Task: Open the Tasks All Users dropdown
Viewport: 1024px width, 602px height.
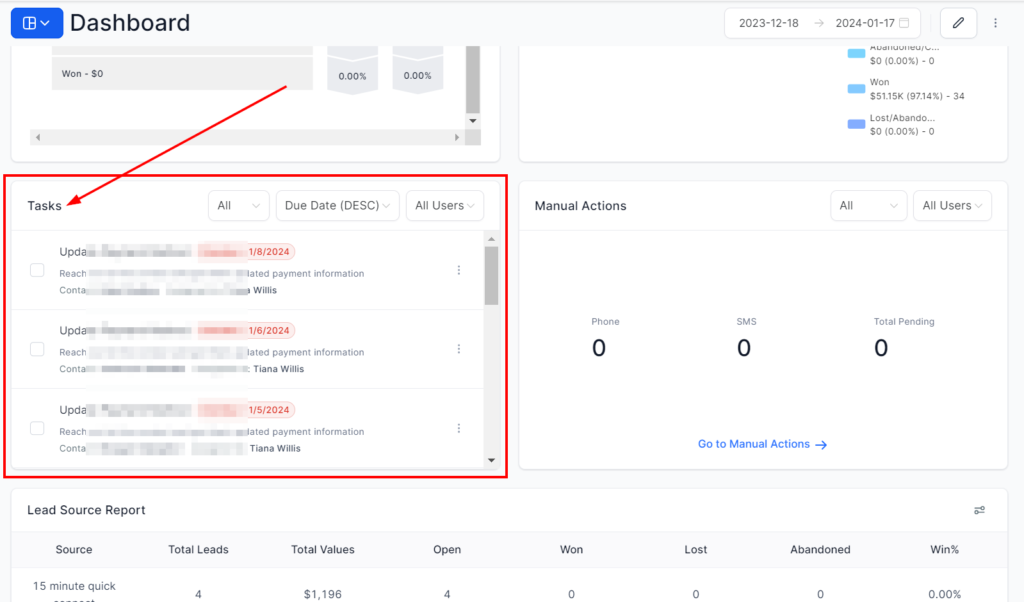Action: pyautogui.click(x=445, y=206)
